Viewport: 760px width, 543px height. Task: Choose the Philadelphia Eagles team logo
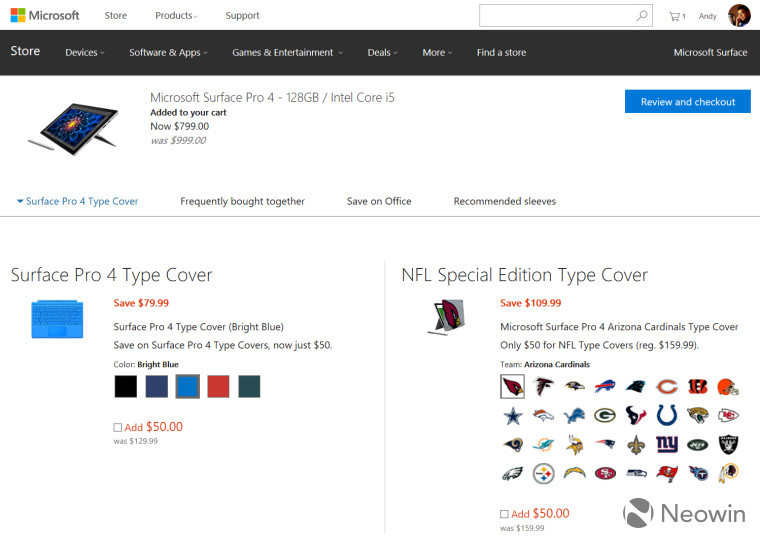tap(512, 474)
